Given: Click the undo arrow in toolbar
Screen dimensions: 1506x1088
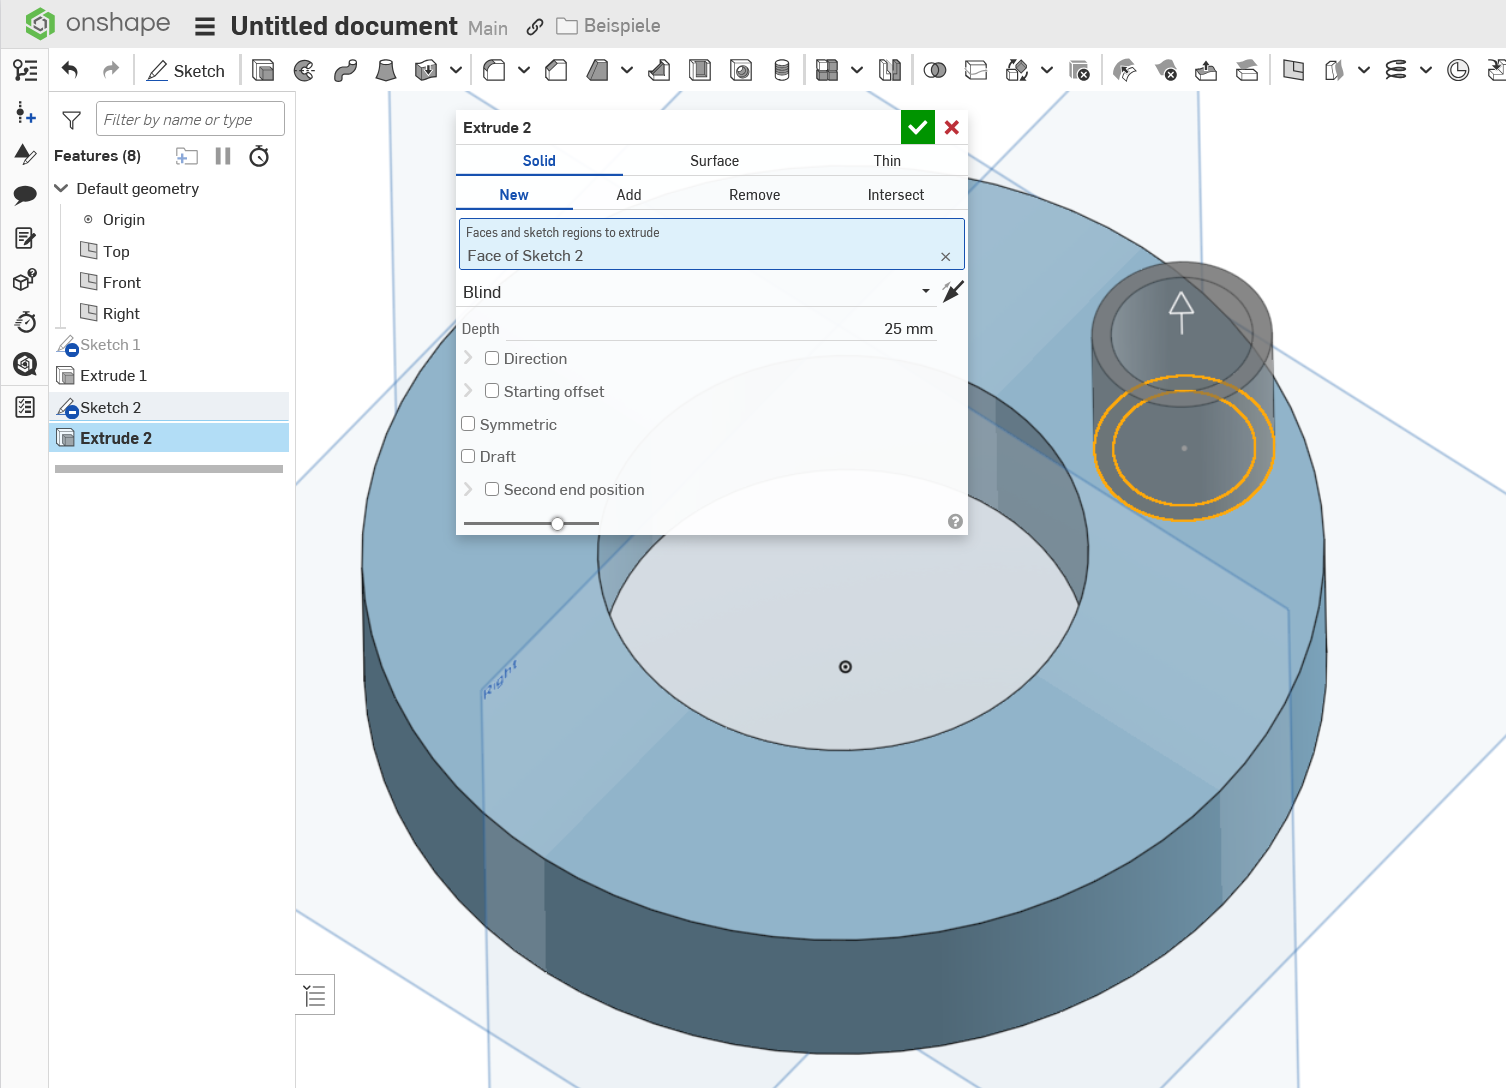Looking at the screenshot, I should (x=70, y=70).
